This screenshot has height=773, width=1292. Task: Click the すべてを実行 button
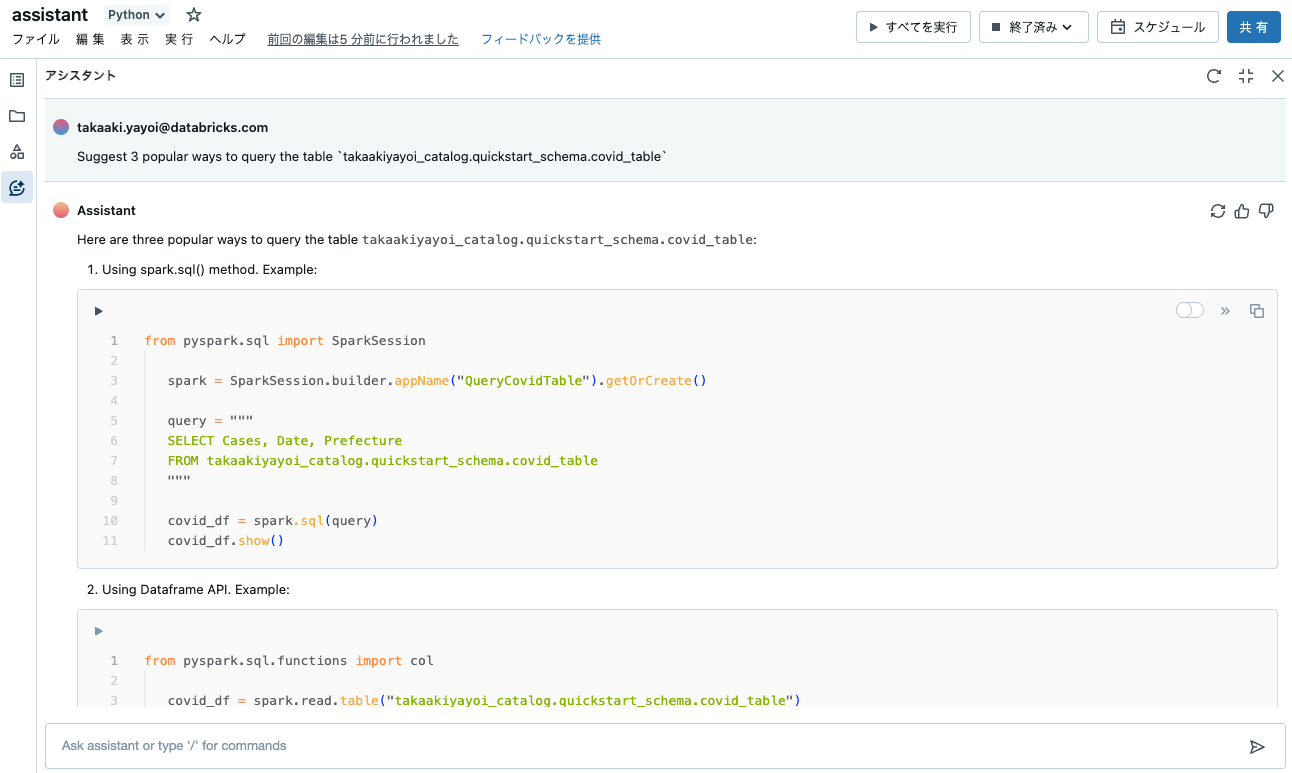[x=912, y=27]
